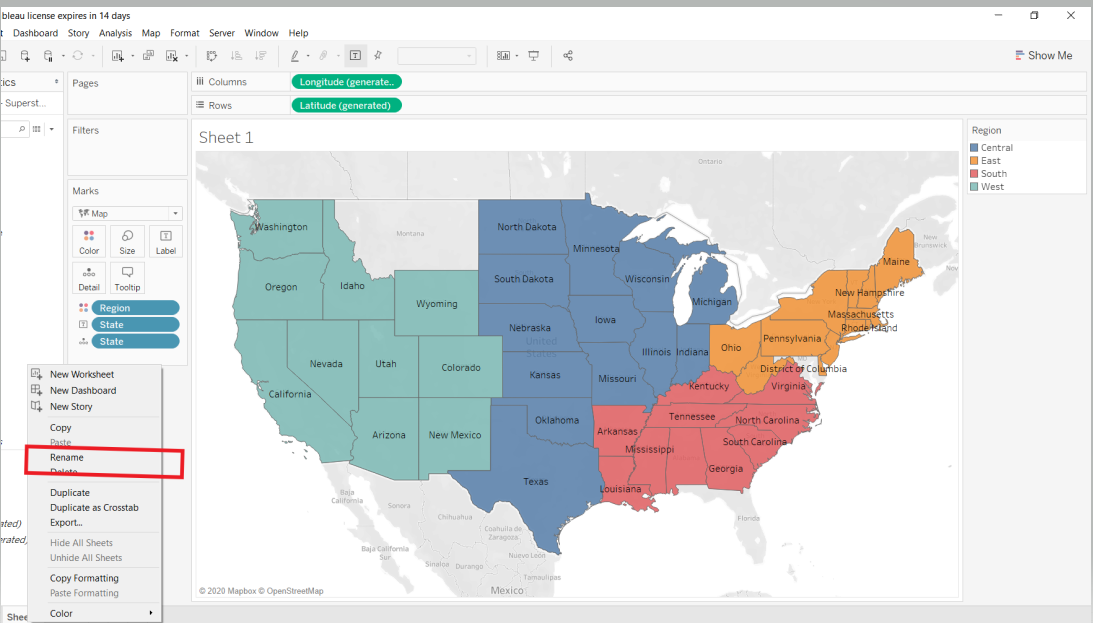Click the Latitude (generated) pill on Rows

(x=346, y=105)
